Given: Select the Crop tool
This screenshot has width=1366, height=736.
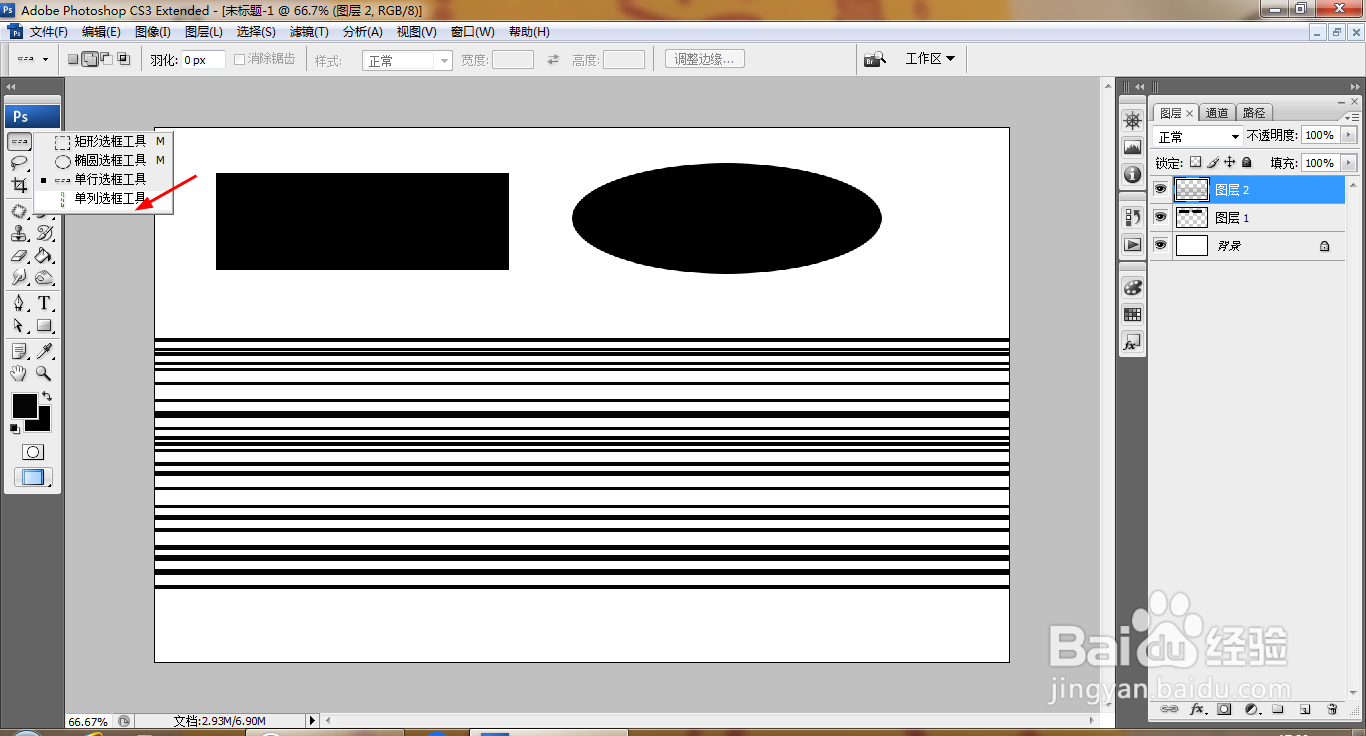Looking at the screenshot, I should [x=19, y=185].
